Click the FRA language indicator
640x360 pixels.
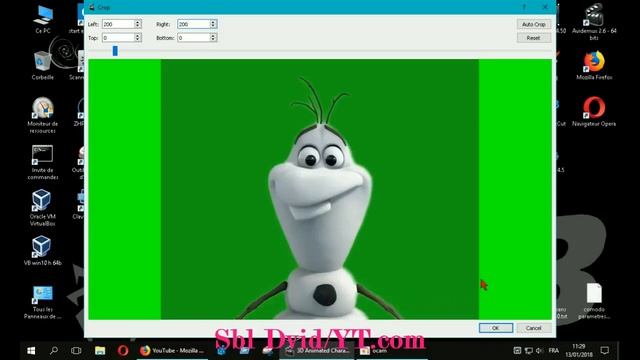(554, 351)
